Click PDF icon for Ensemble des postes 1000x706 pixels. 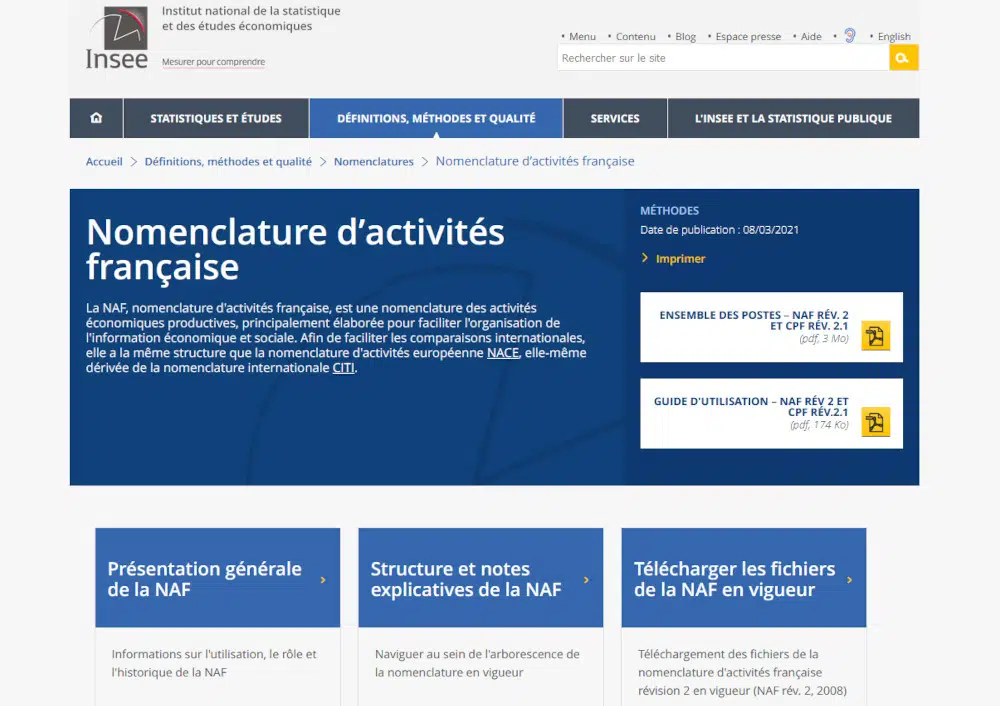(875, 336)
